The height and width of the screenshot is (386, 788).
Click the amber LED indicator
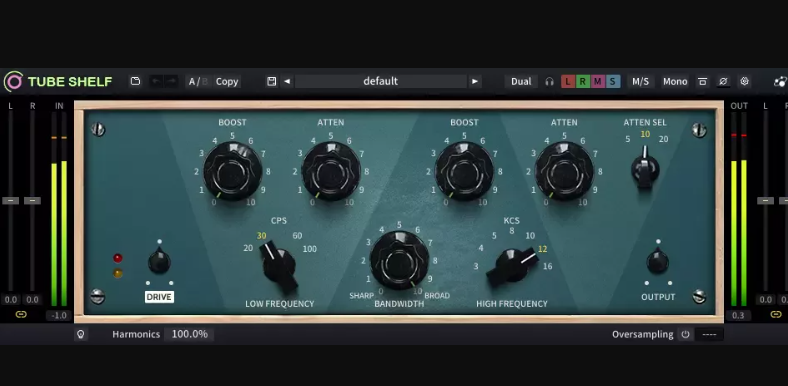coord(118,273)
